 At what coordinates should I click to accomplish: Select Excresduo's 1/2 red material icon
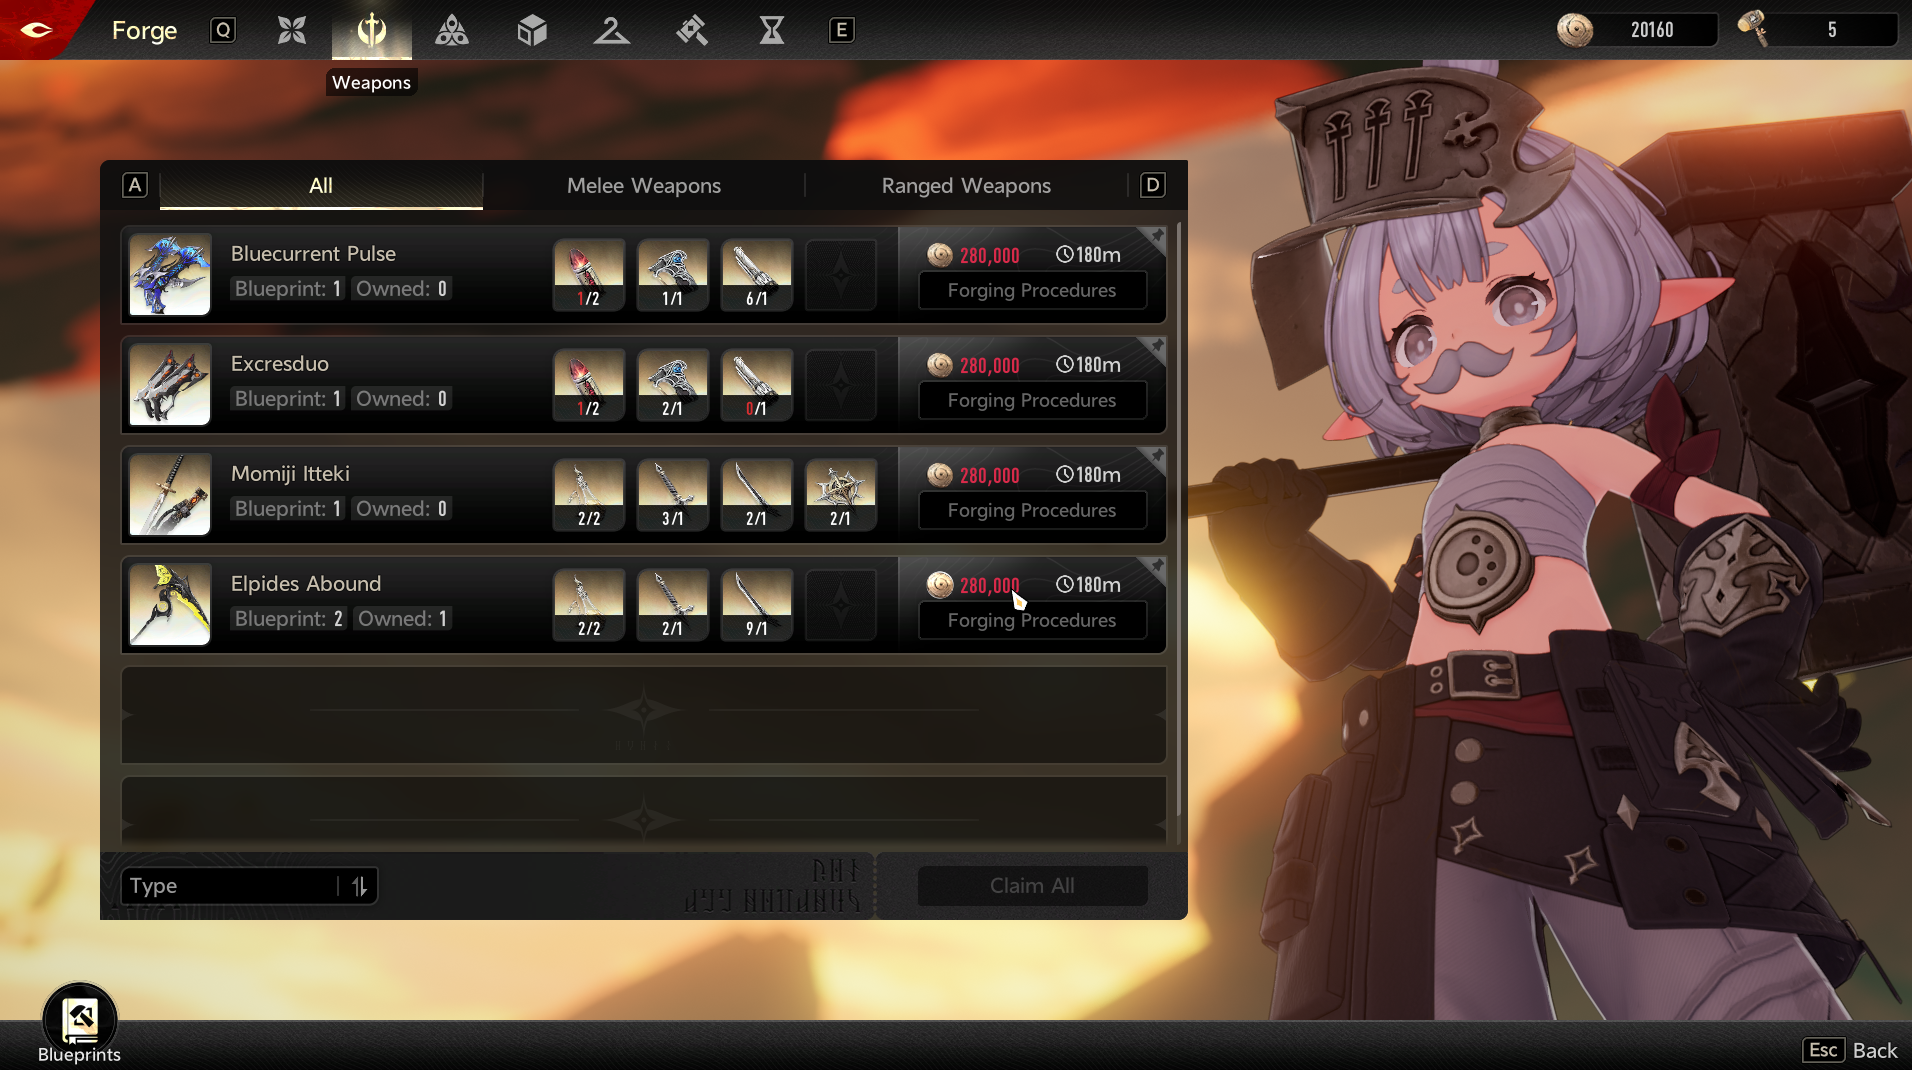click(x=589, y=385)
